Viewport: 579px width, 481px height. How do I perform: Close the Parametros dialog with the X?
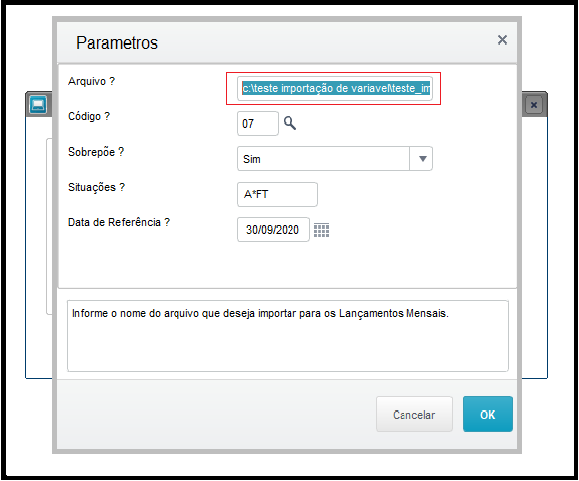click(x=502, y=40)
